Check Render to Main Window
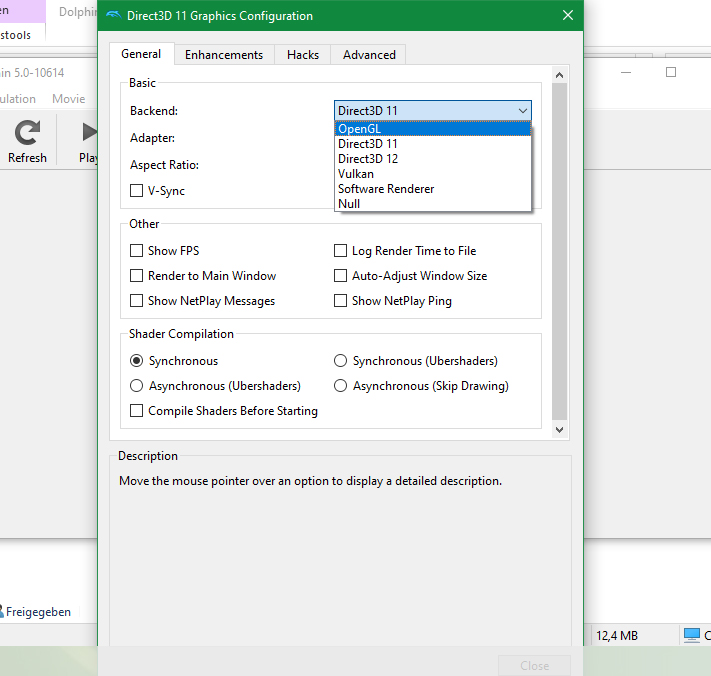The height and width of the screenshot is (676, 711). point(136,276)
